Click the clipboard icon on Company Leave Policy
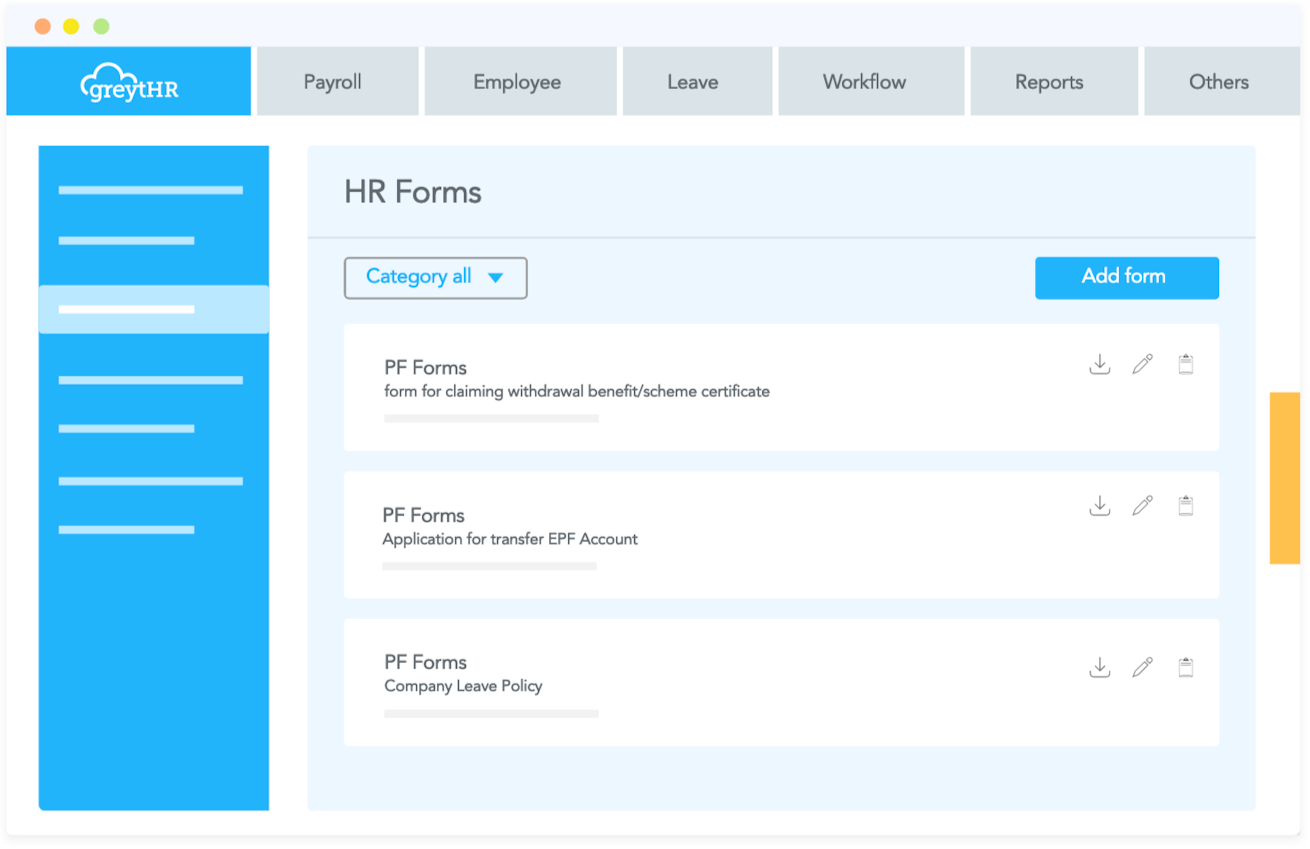The width and height of the screenshot is (1310, 849). point(1186,666)
